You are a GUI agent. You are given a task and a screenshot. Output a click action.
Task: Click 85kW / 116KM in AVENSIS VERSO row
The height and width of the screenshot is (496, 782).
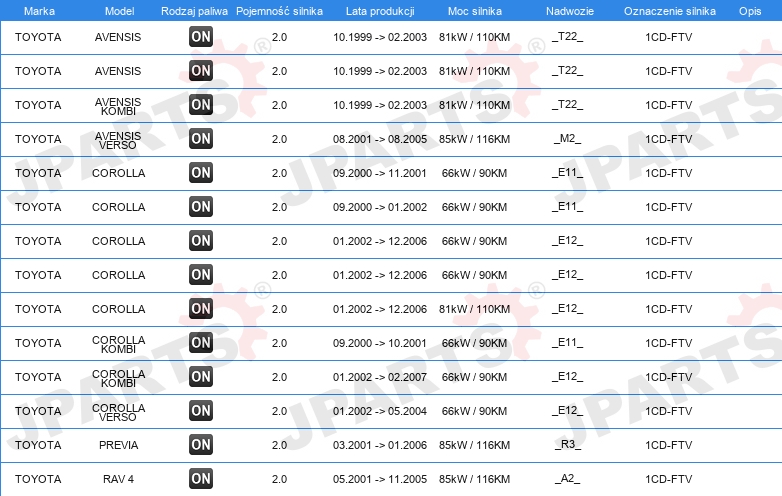[x=474, y=139]
